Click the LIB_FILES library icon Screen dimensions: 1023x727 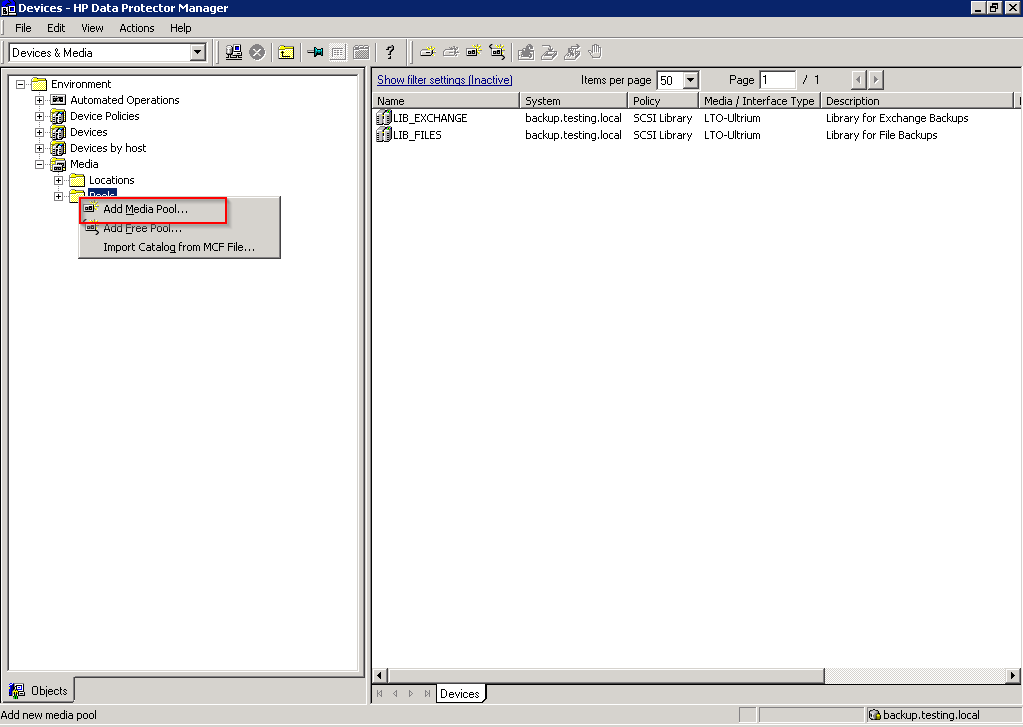point(384,135)
